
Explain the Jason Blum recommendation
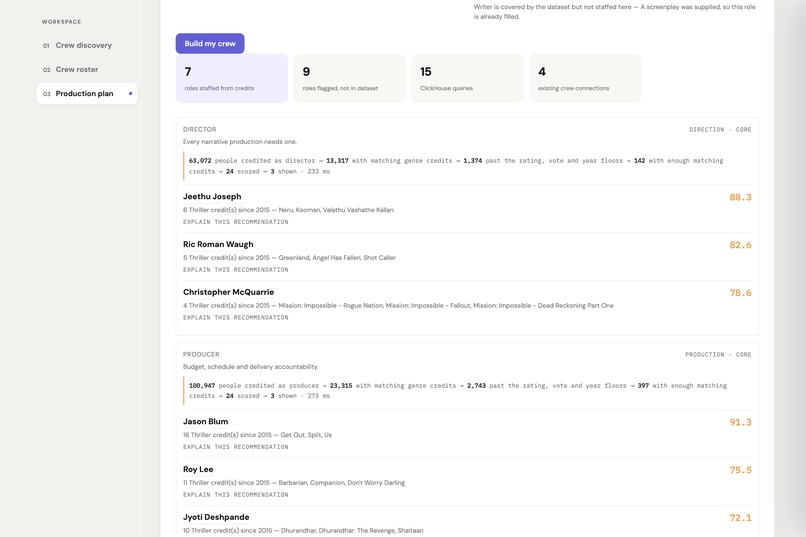[x=235, y=447]
